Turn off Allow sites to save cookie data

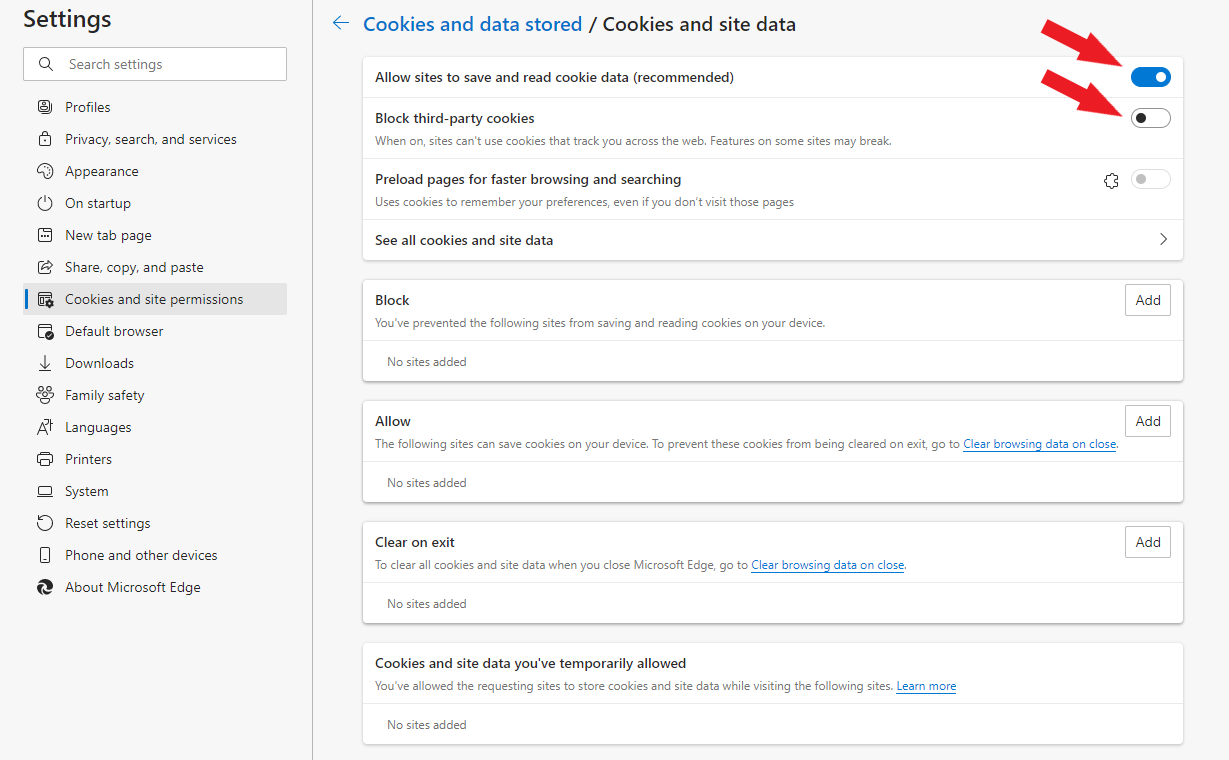point(1150,77)
